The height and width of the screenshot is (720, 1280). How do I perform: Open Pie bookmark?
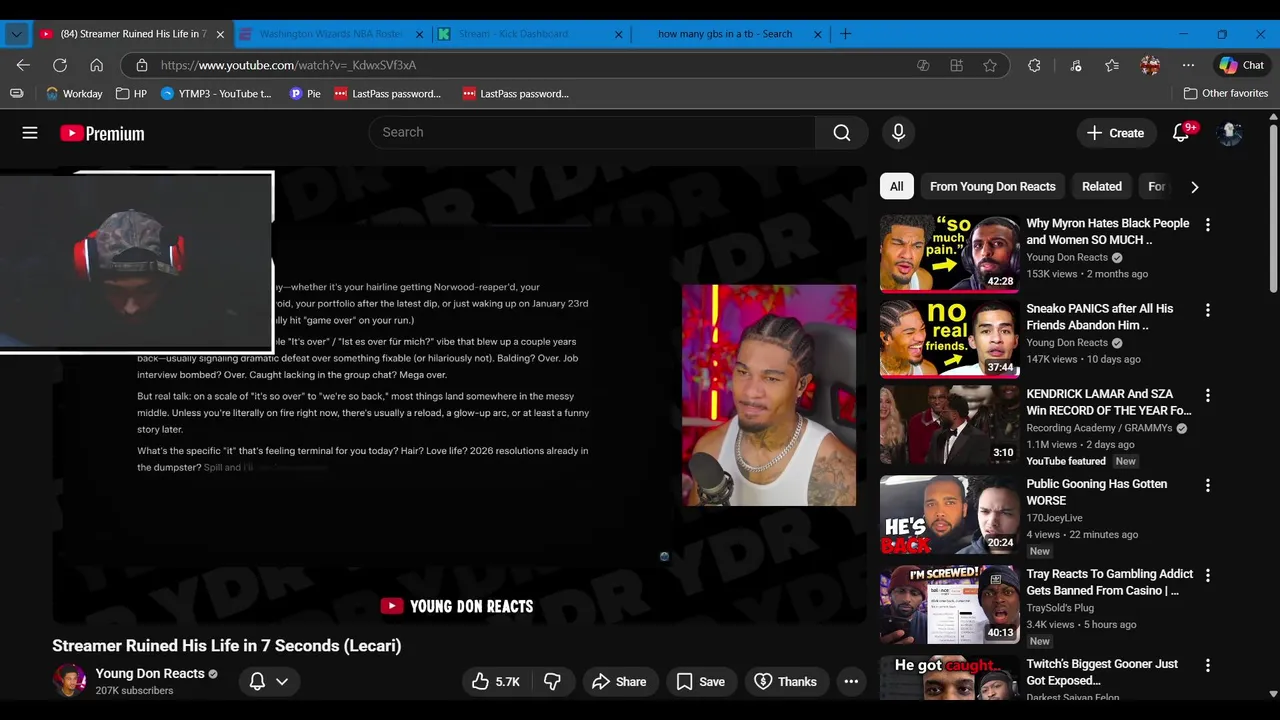305,93
